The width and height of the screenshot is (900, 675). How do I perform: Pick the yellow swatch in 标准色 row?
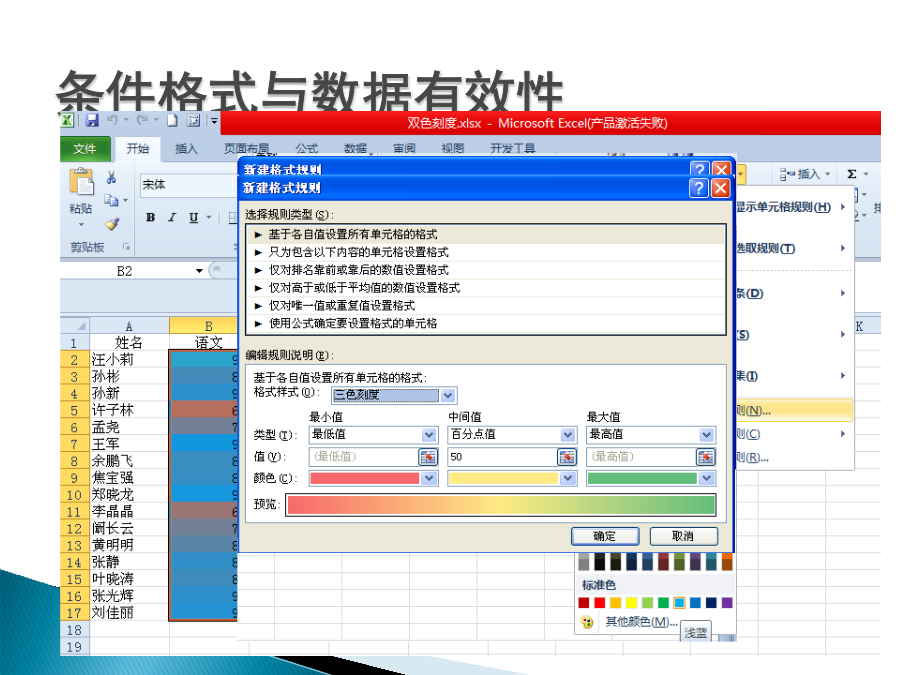click(x=632, y=603)
